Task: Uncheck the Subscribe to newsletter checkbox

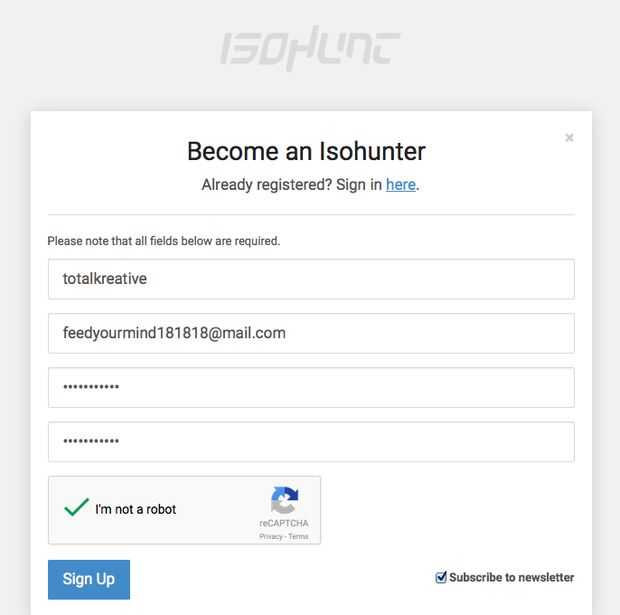Action: pyautogui.click(x=441, y=577)
